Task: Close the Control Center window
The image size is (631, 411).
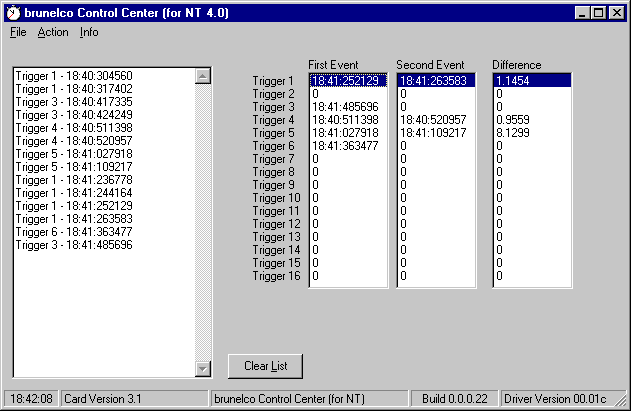Action: point(617,13)
